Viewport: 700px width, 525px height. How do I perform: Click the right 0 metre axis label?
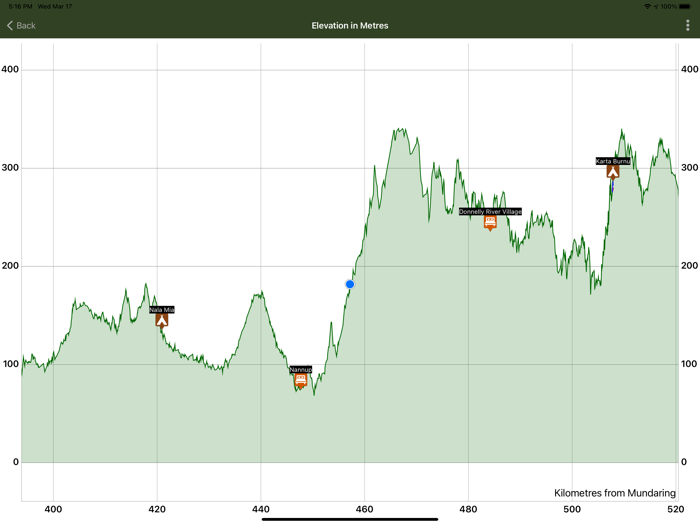[x=683, y=462]
